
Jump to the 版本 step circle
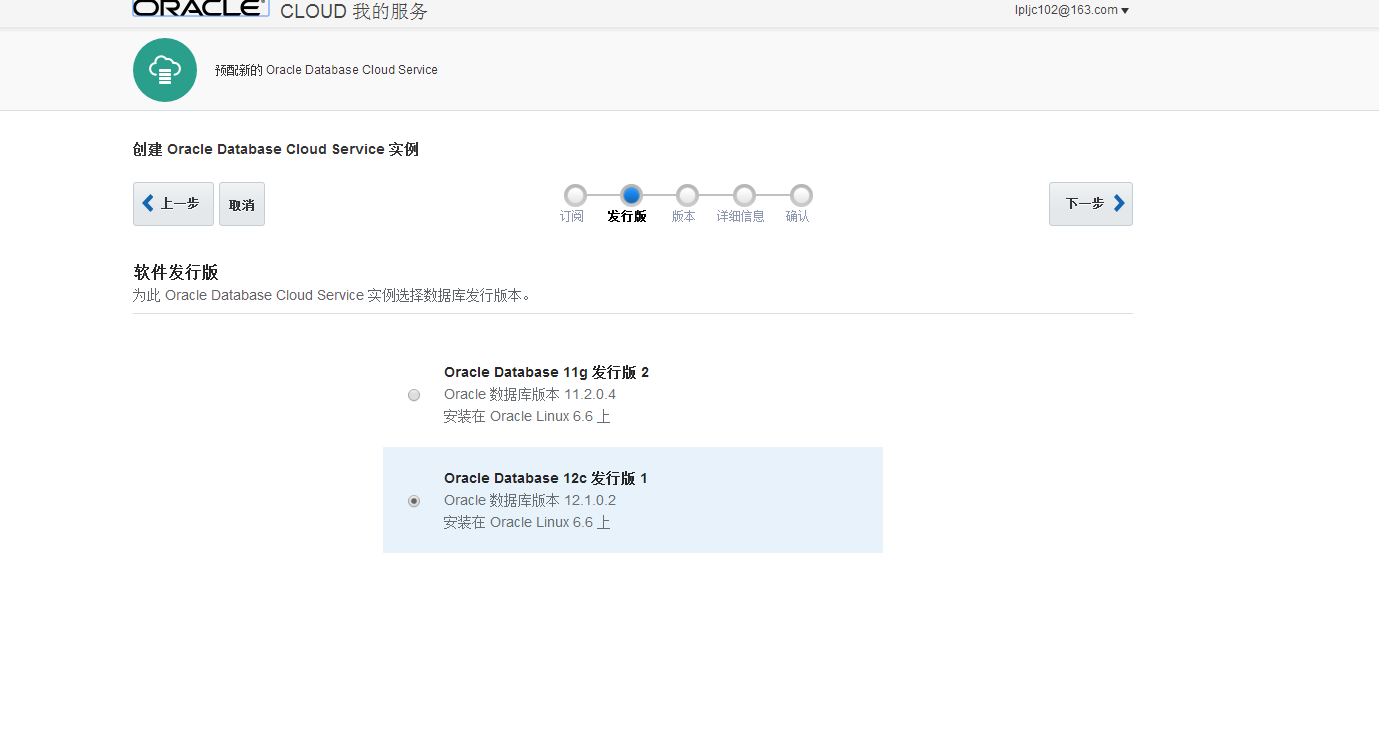687,195
